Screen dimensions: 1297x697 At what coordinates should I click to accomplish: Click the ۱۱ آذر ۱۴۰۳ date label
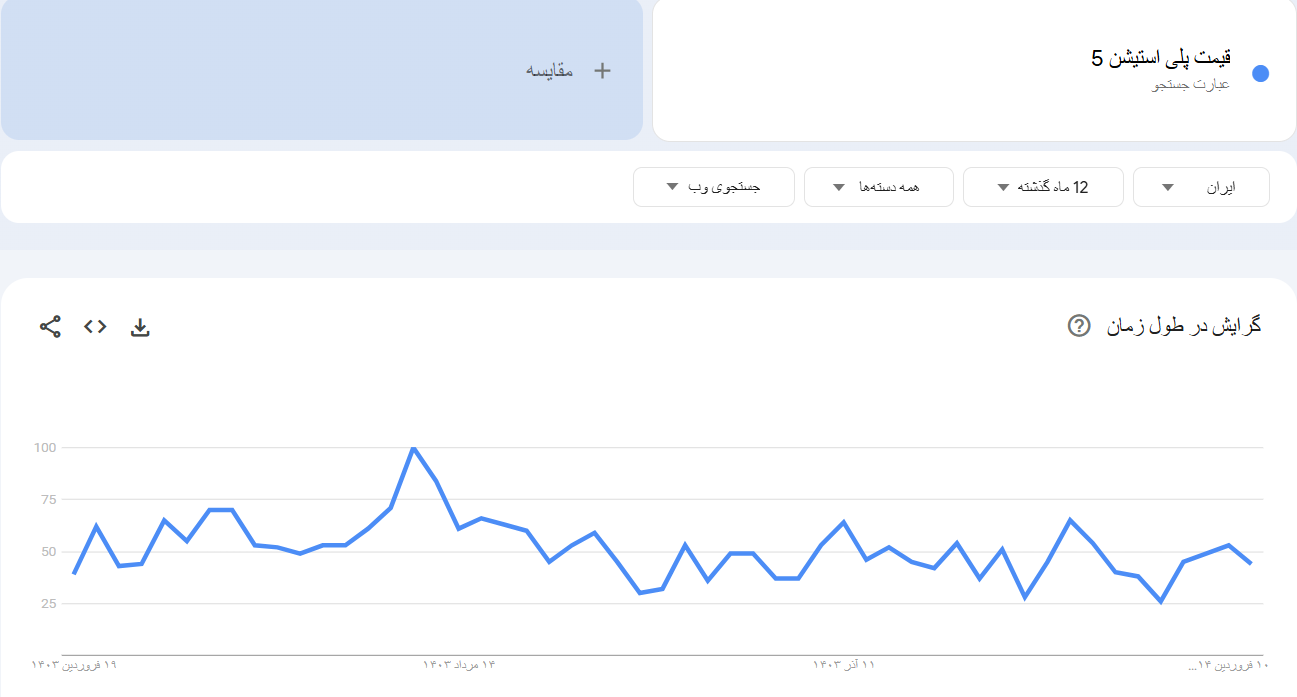coord(843,664)
